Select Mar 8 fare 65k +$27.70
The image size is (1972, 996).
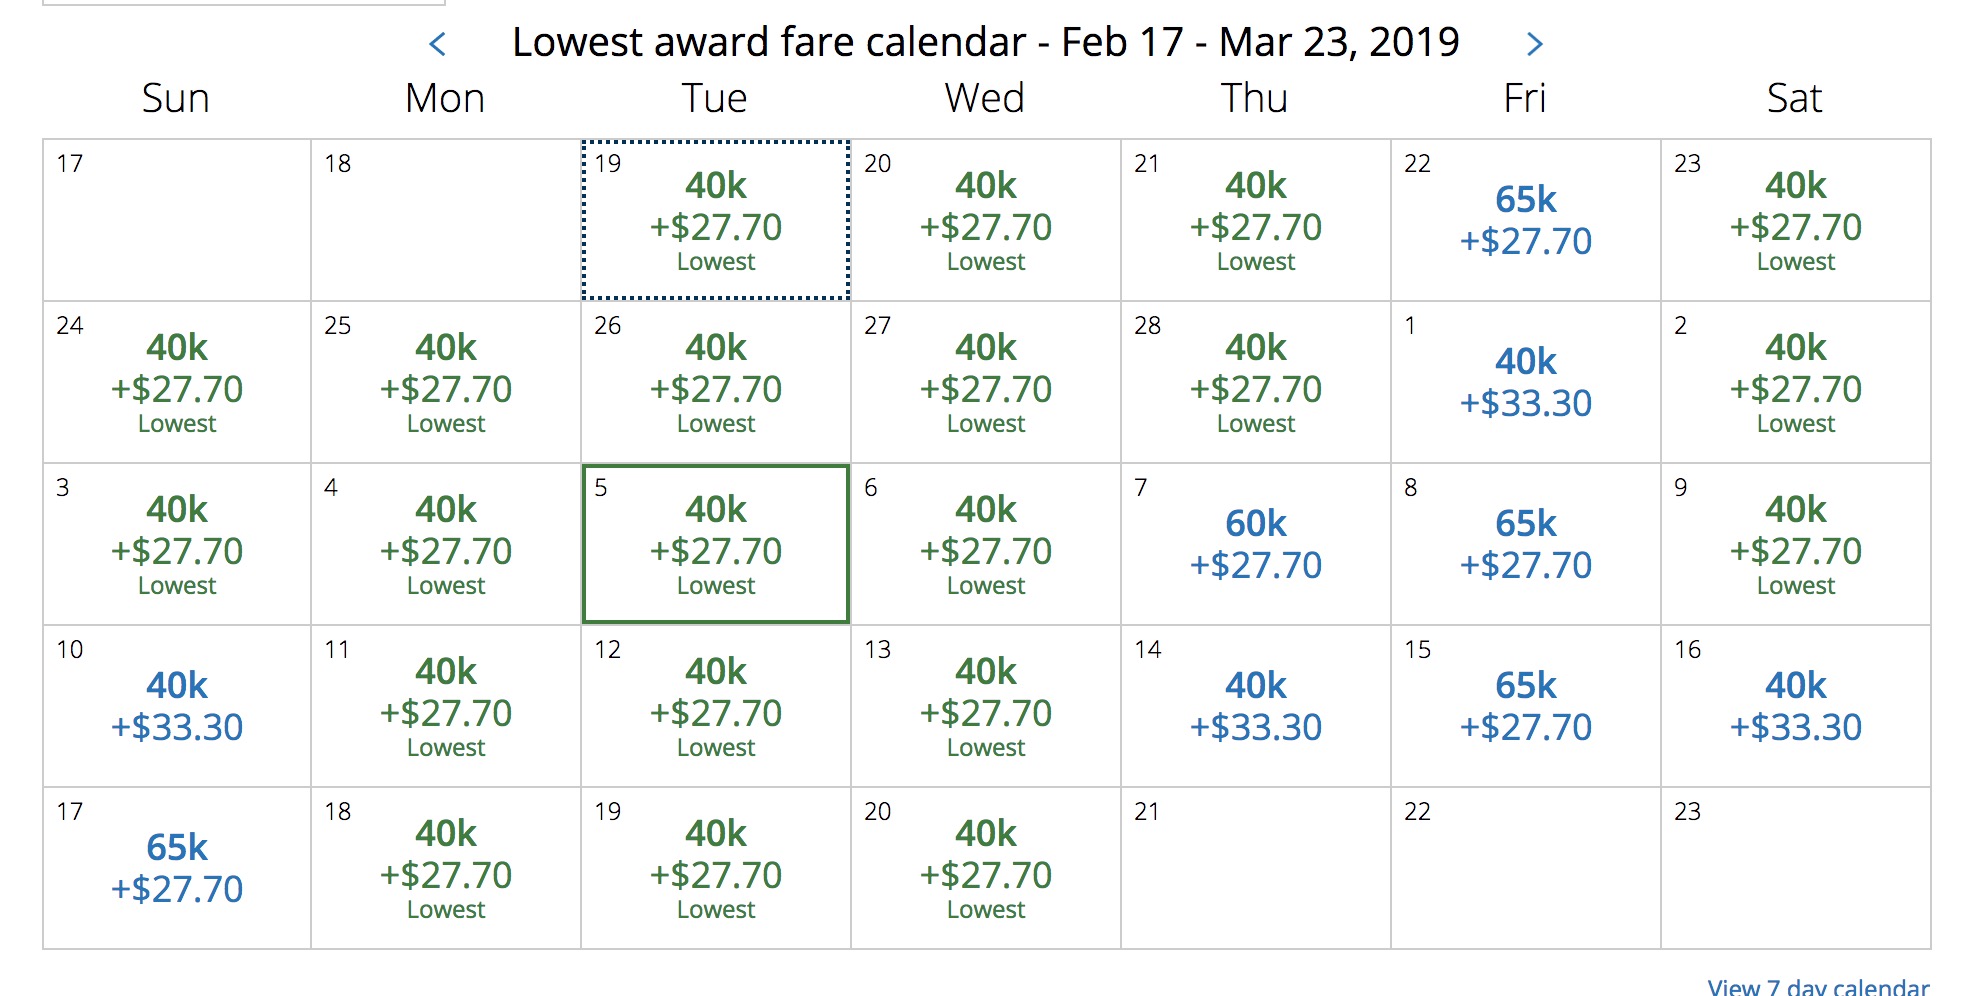(x=1526, y=545)
